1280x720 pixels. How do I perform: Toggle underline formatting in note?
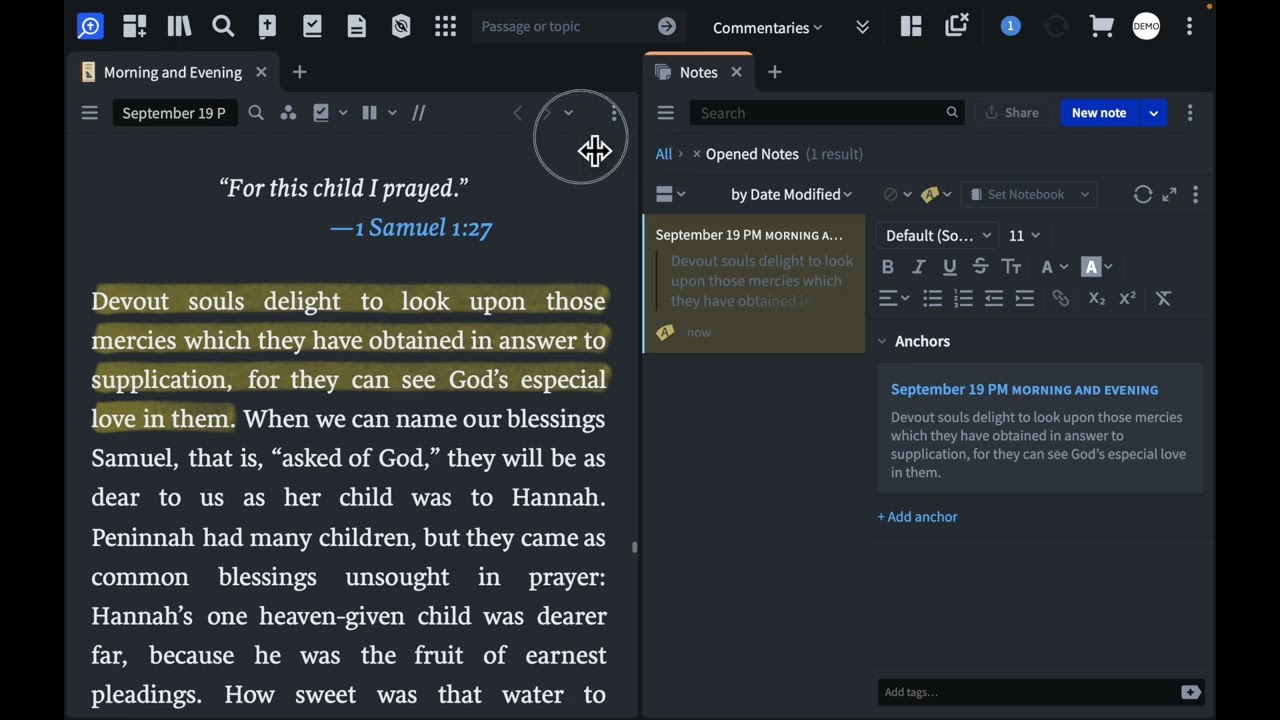click(949, 267)
